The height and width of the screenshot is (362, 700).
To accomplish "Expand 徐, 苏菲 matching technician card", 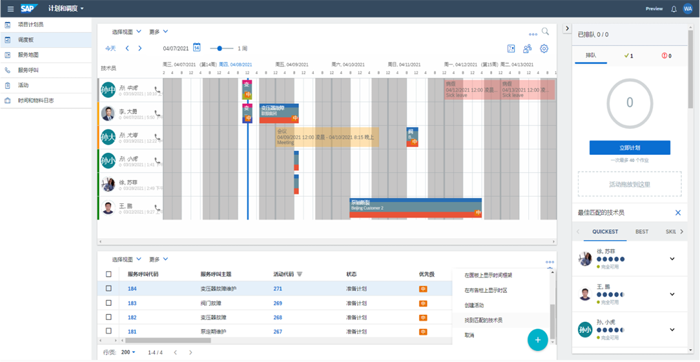I will pyautogui.click(x=672, y=259).
